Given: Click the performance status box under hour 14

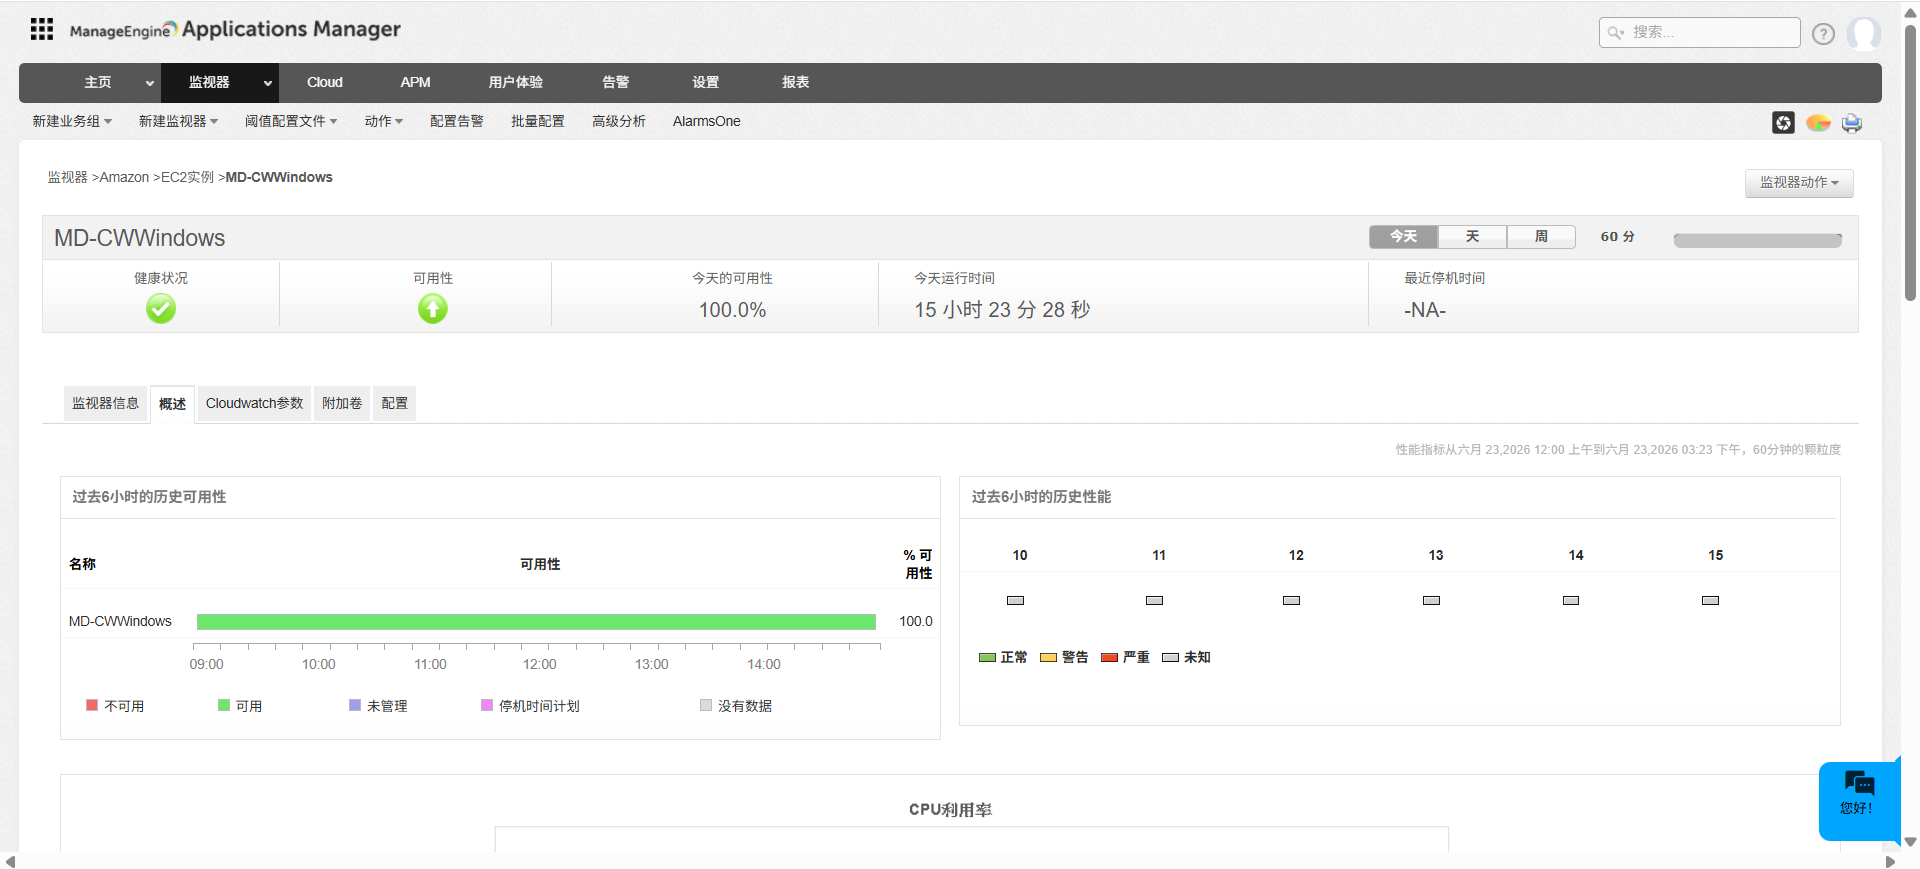Looking at the screenshot, I should [1571, 600].
